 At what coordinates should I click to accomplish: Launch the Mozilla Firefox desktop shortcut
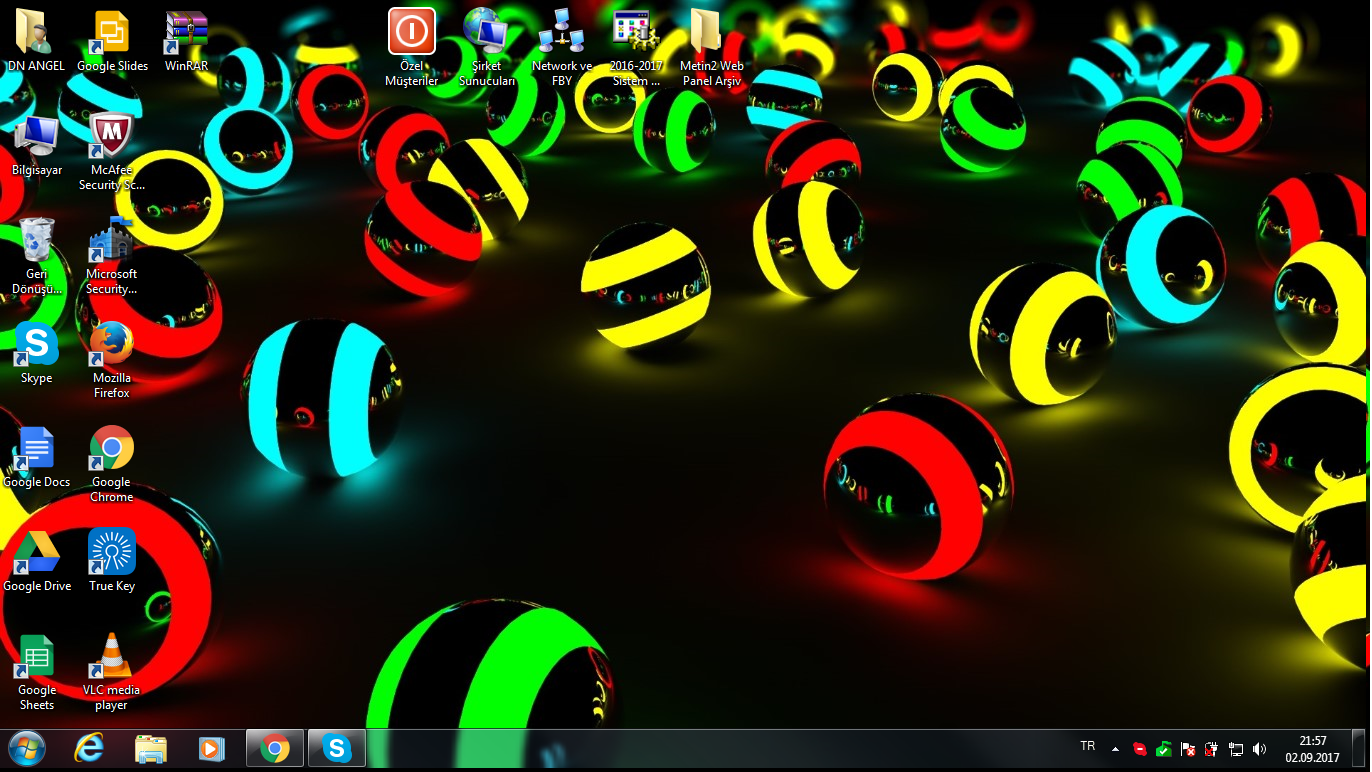pos(112,360)
